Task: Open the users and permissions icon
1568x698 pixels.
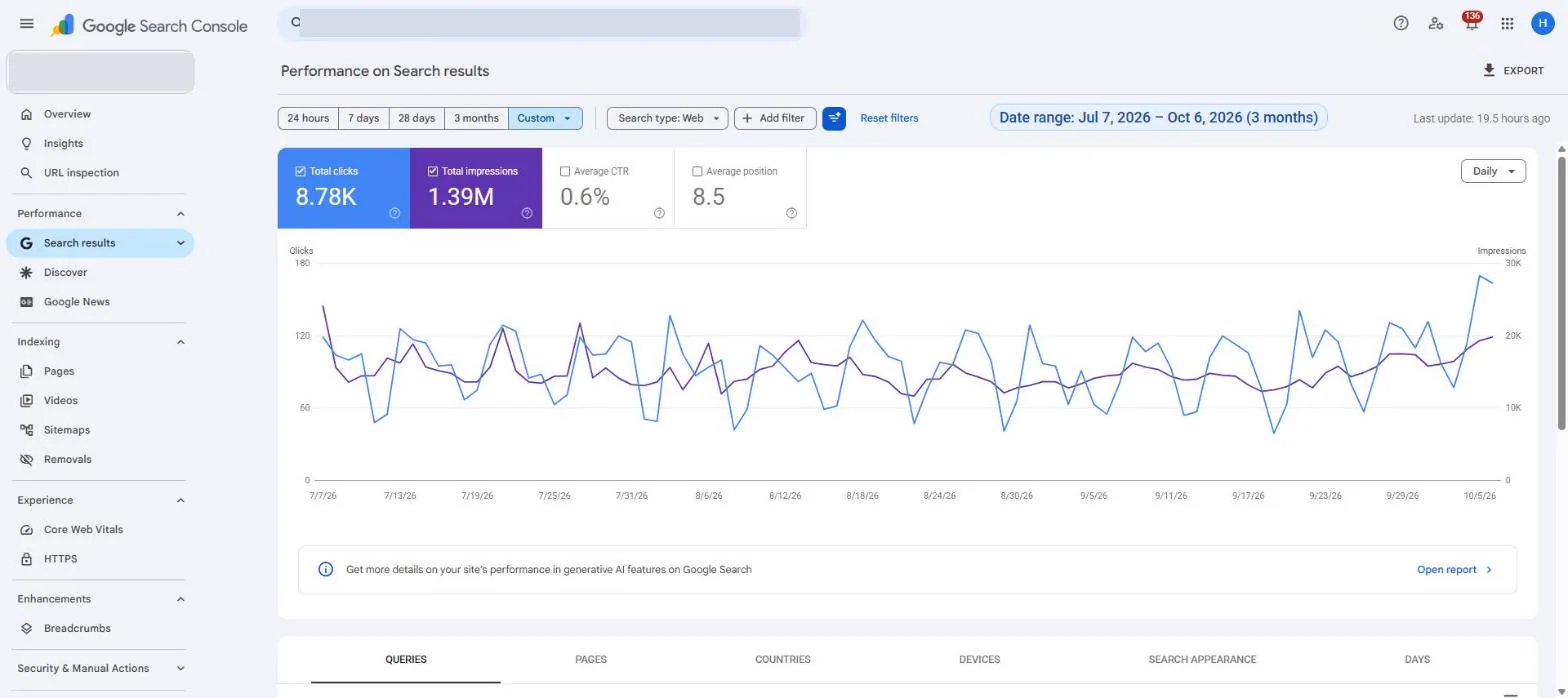Action: click(1436, 23)
